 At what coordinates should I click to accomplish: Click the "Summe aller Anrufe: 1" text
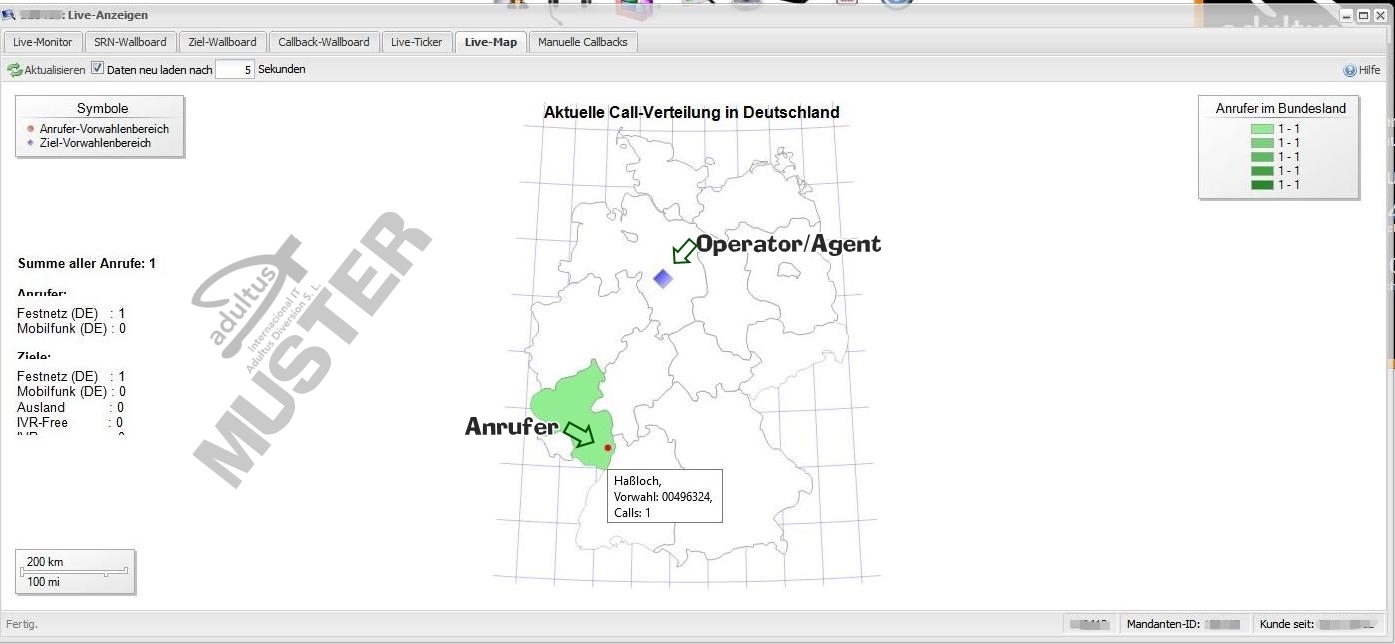pos(87,264)
